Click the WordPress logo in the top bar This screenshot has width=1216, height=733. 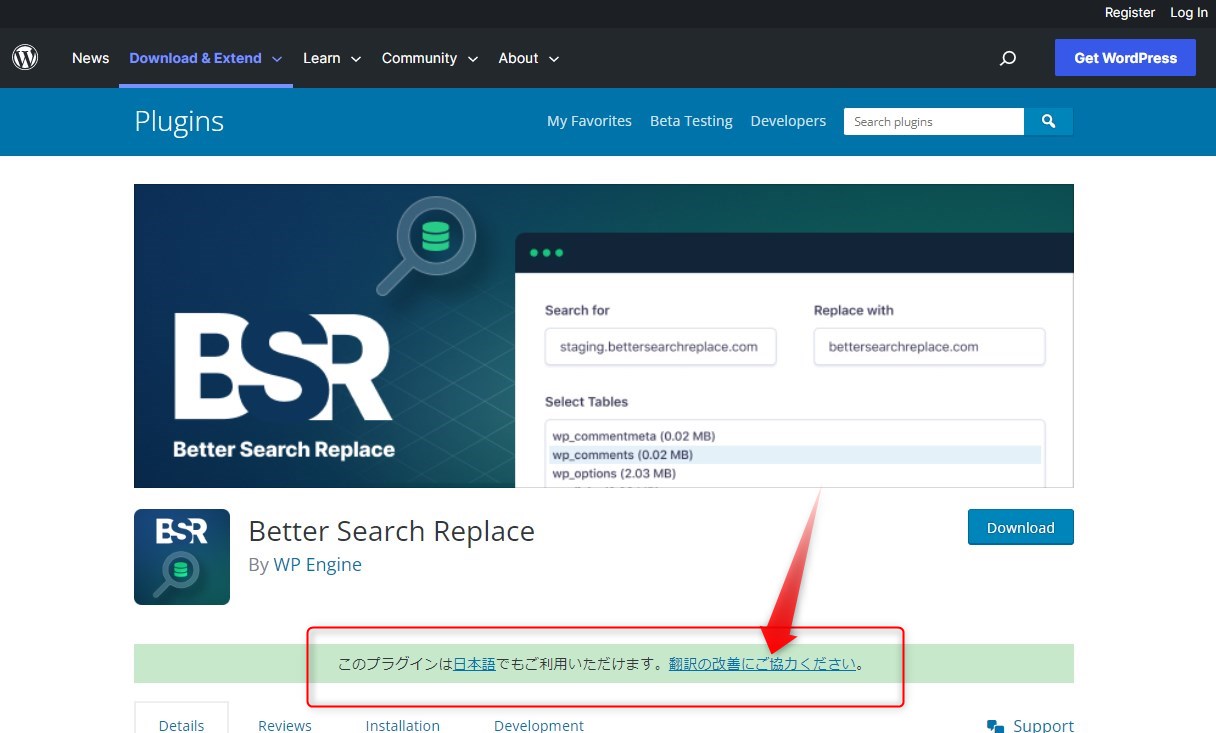[25, 57]
